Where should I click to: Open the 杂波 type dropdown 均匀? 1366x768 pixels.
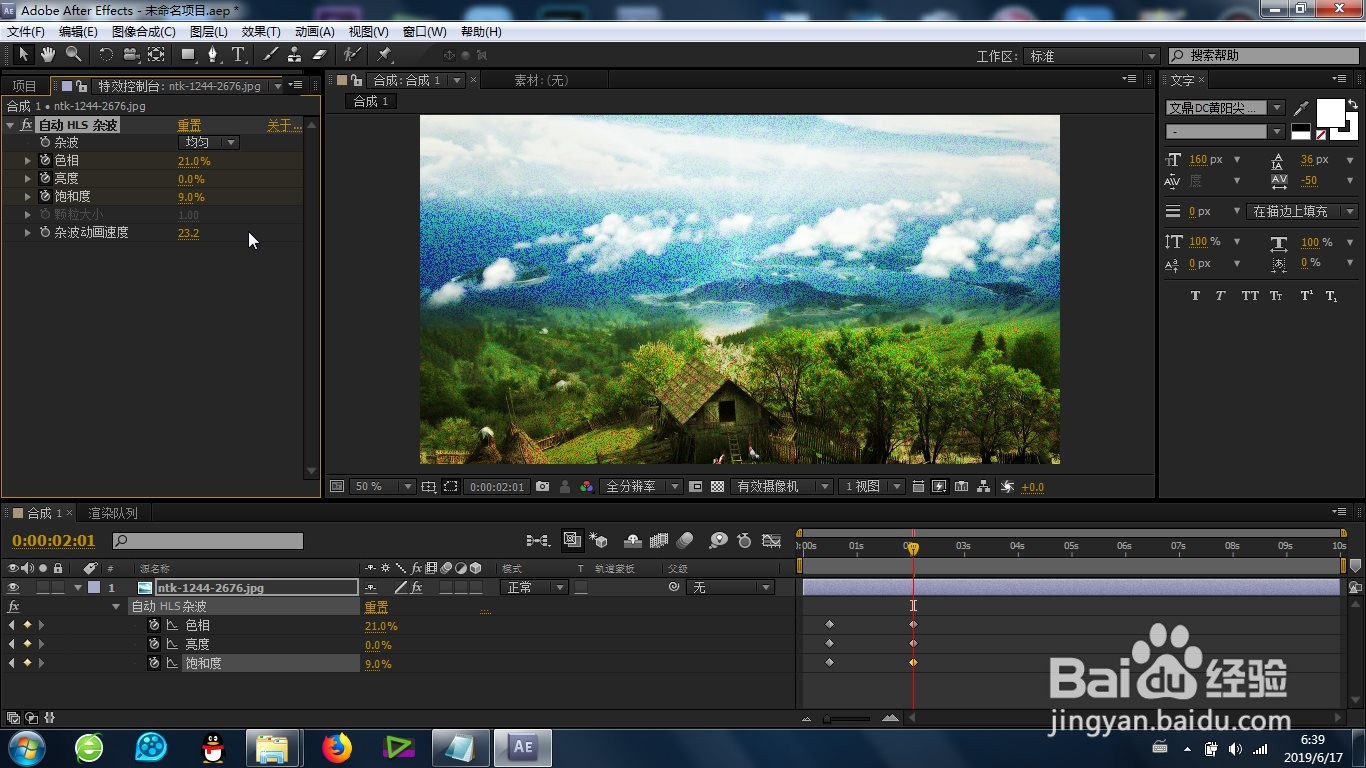tap(209, 142)
